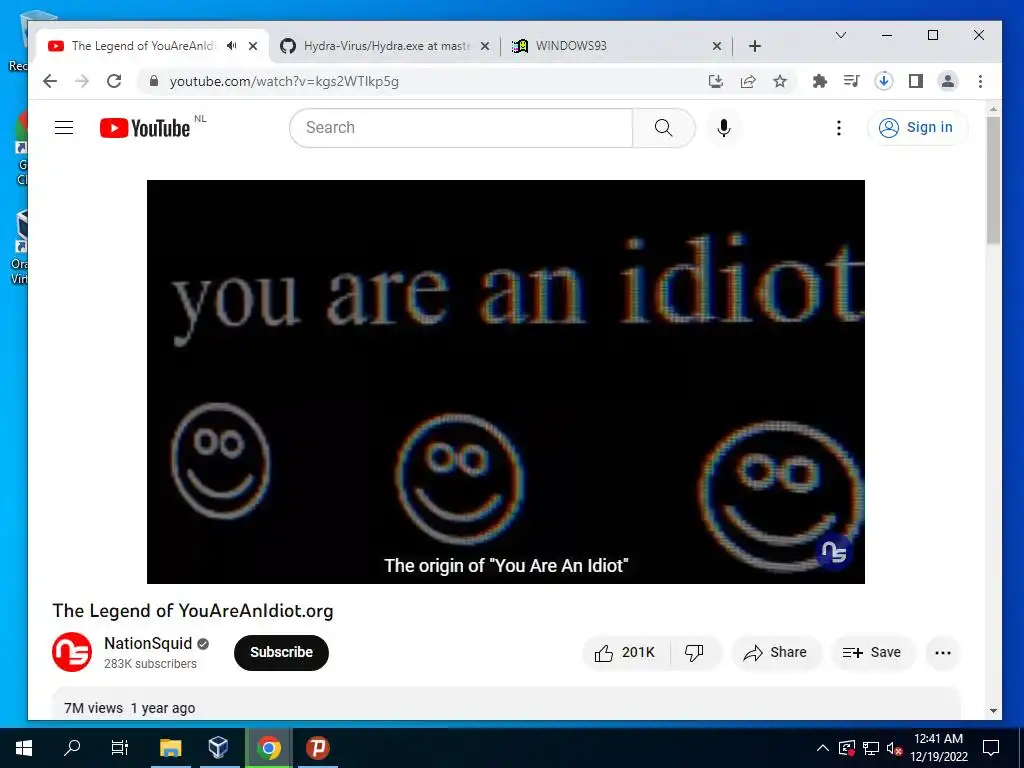1024x768 pixels.
Task: Like the video with thumbs up
Action: point(625,652)
